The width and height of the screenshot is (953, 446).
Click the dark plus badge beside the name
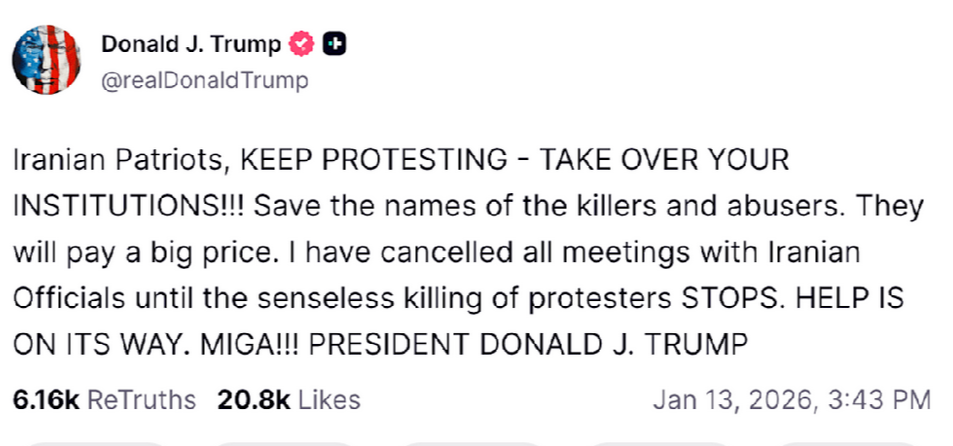pos(335,44)
